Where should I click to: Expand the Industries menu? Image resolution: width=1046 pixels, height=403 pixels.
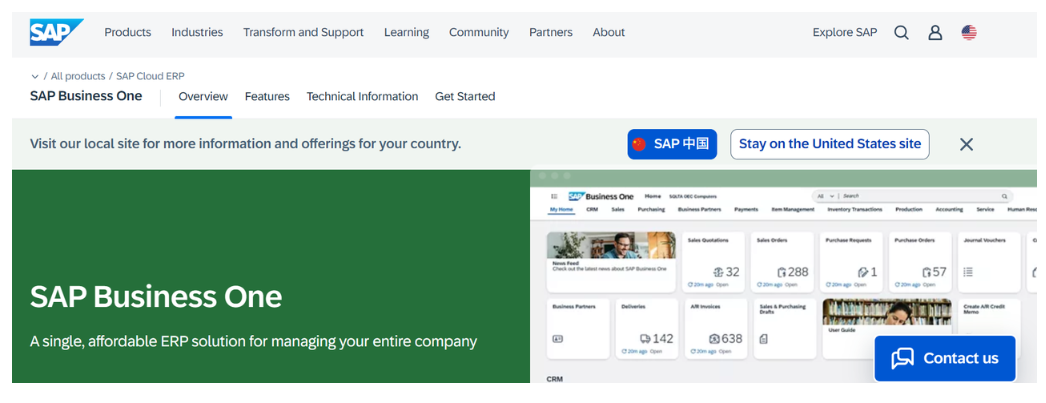point(197,32)
